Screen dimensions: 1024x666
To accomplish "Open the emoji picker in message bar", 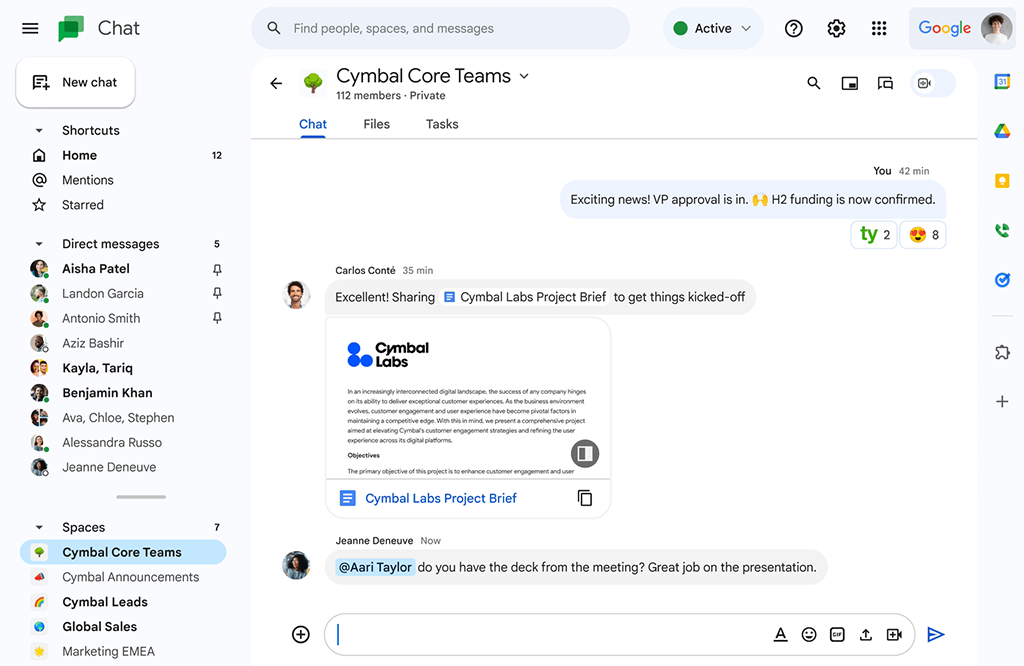I will tap(809, 634).
